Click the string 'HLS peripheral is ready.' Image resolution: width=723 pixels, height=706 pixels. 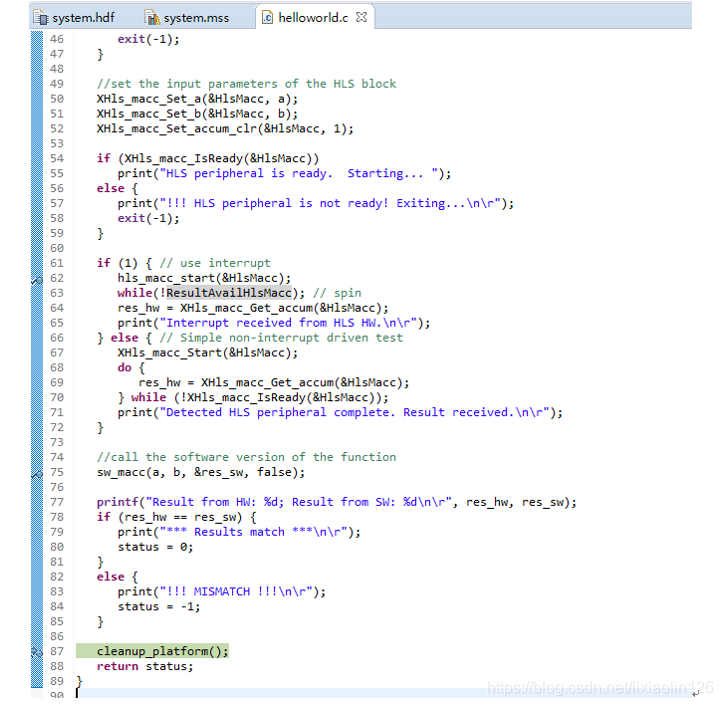point(249,173)
